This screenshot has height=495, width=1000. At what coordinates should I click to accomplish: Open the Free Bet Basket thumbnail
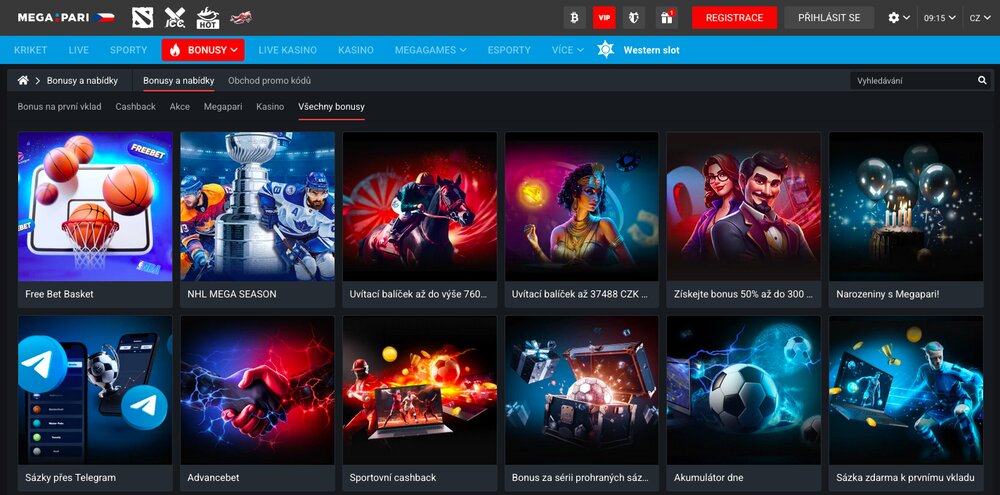95,207
